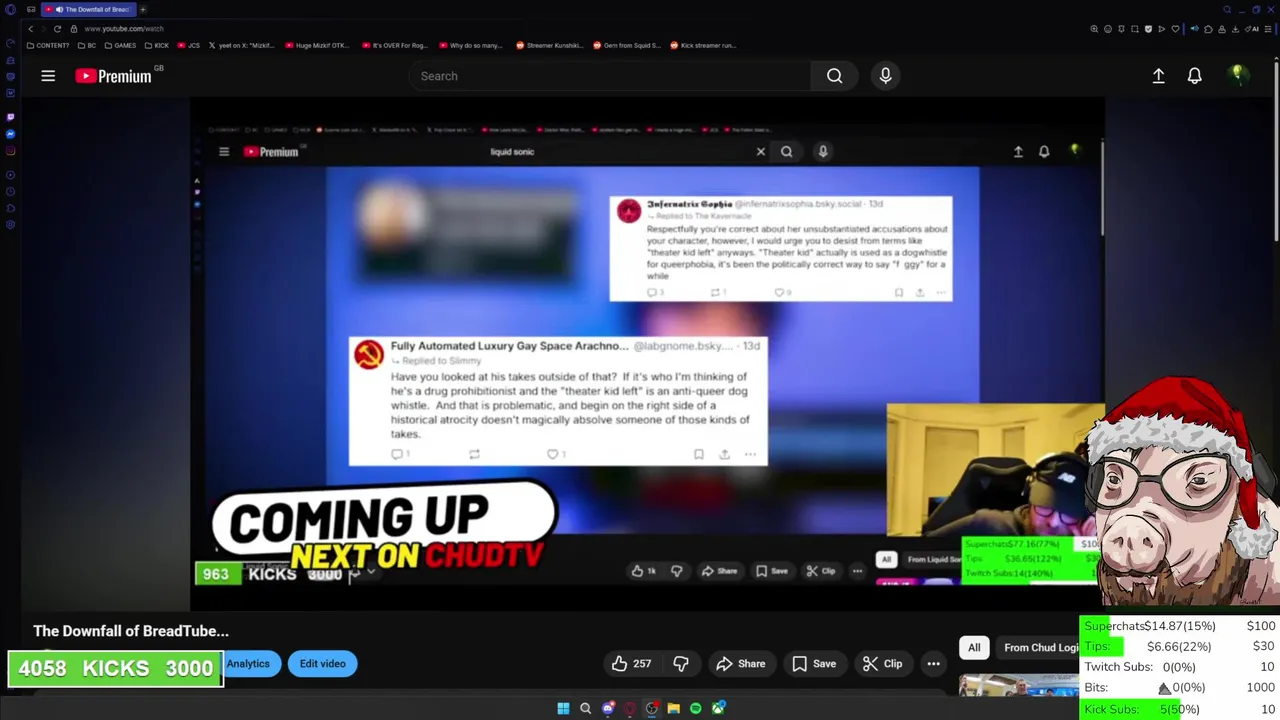Clear the inner video's liquid sonic search
Image resolution: width=1280 pixels, height=720 pixels.
pyautogui.click(x=760, y=152)
